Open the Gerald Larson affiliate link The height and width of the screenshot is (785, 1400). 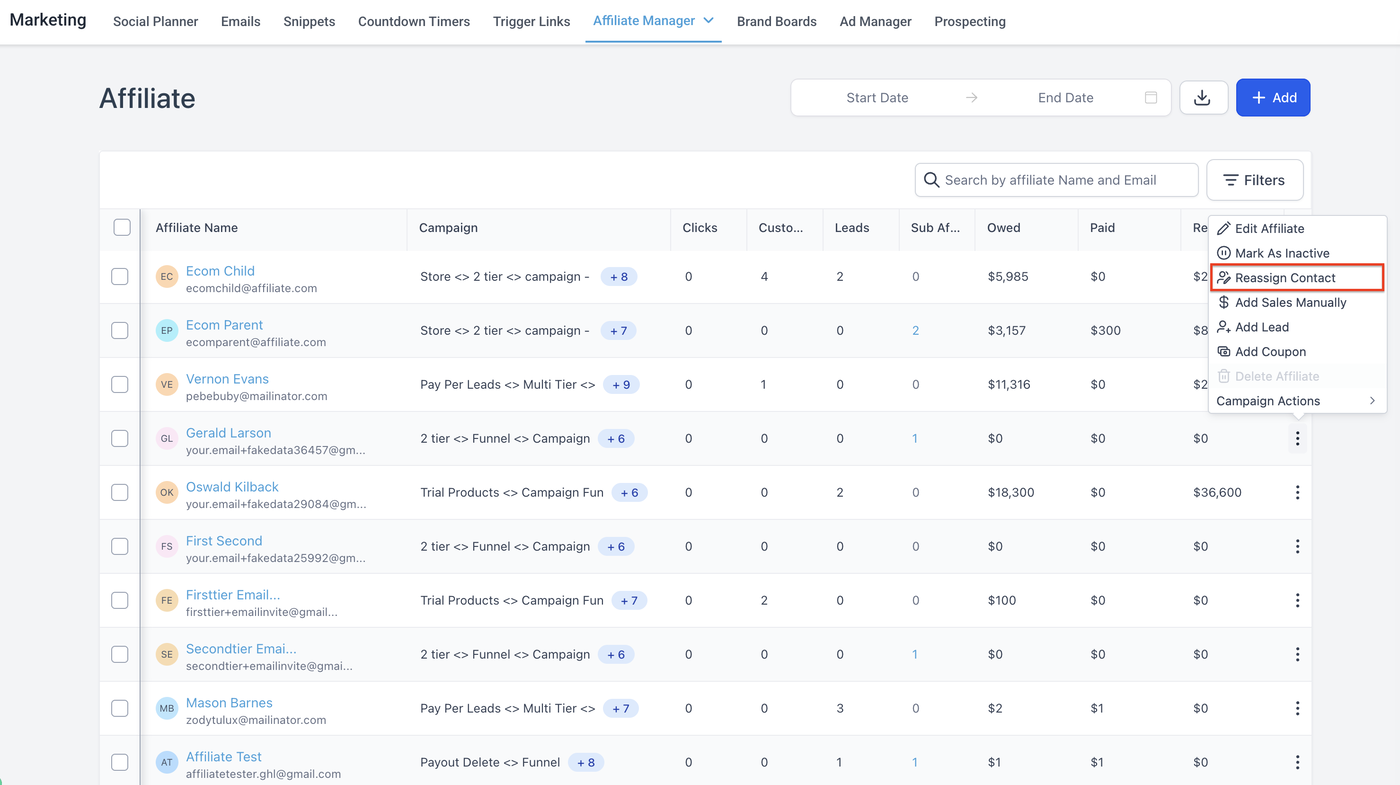(228, 433)
